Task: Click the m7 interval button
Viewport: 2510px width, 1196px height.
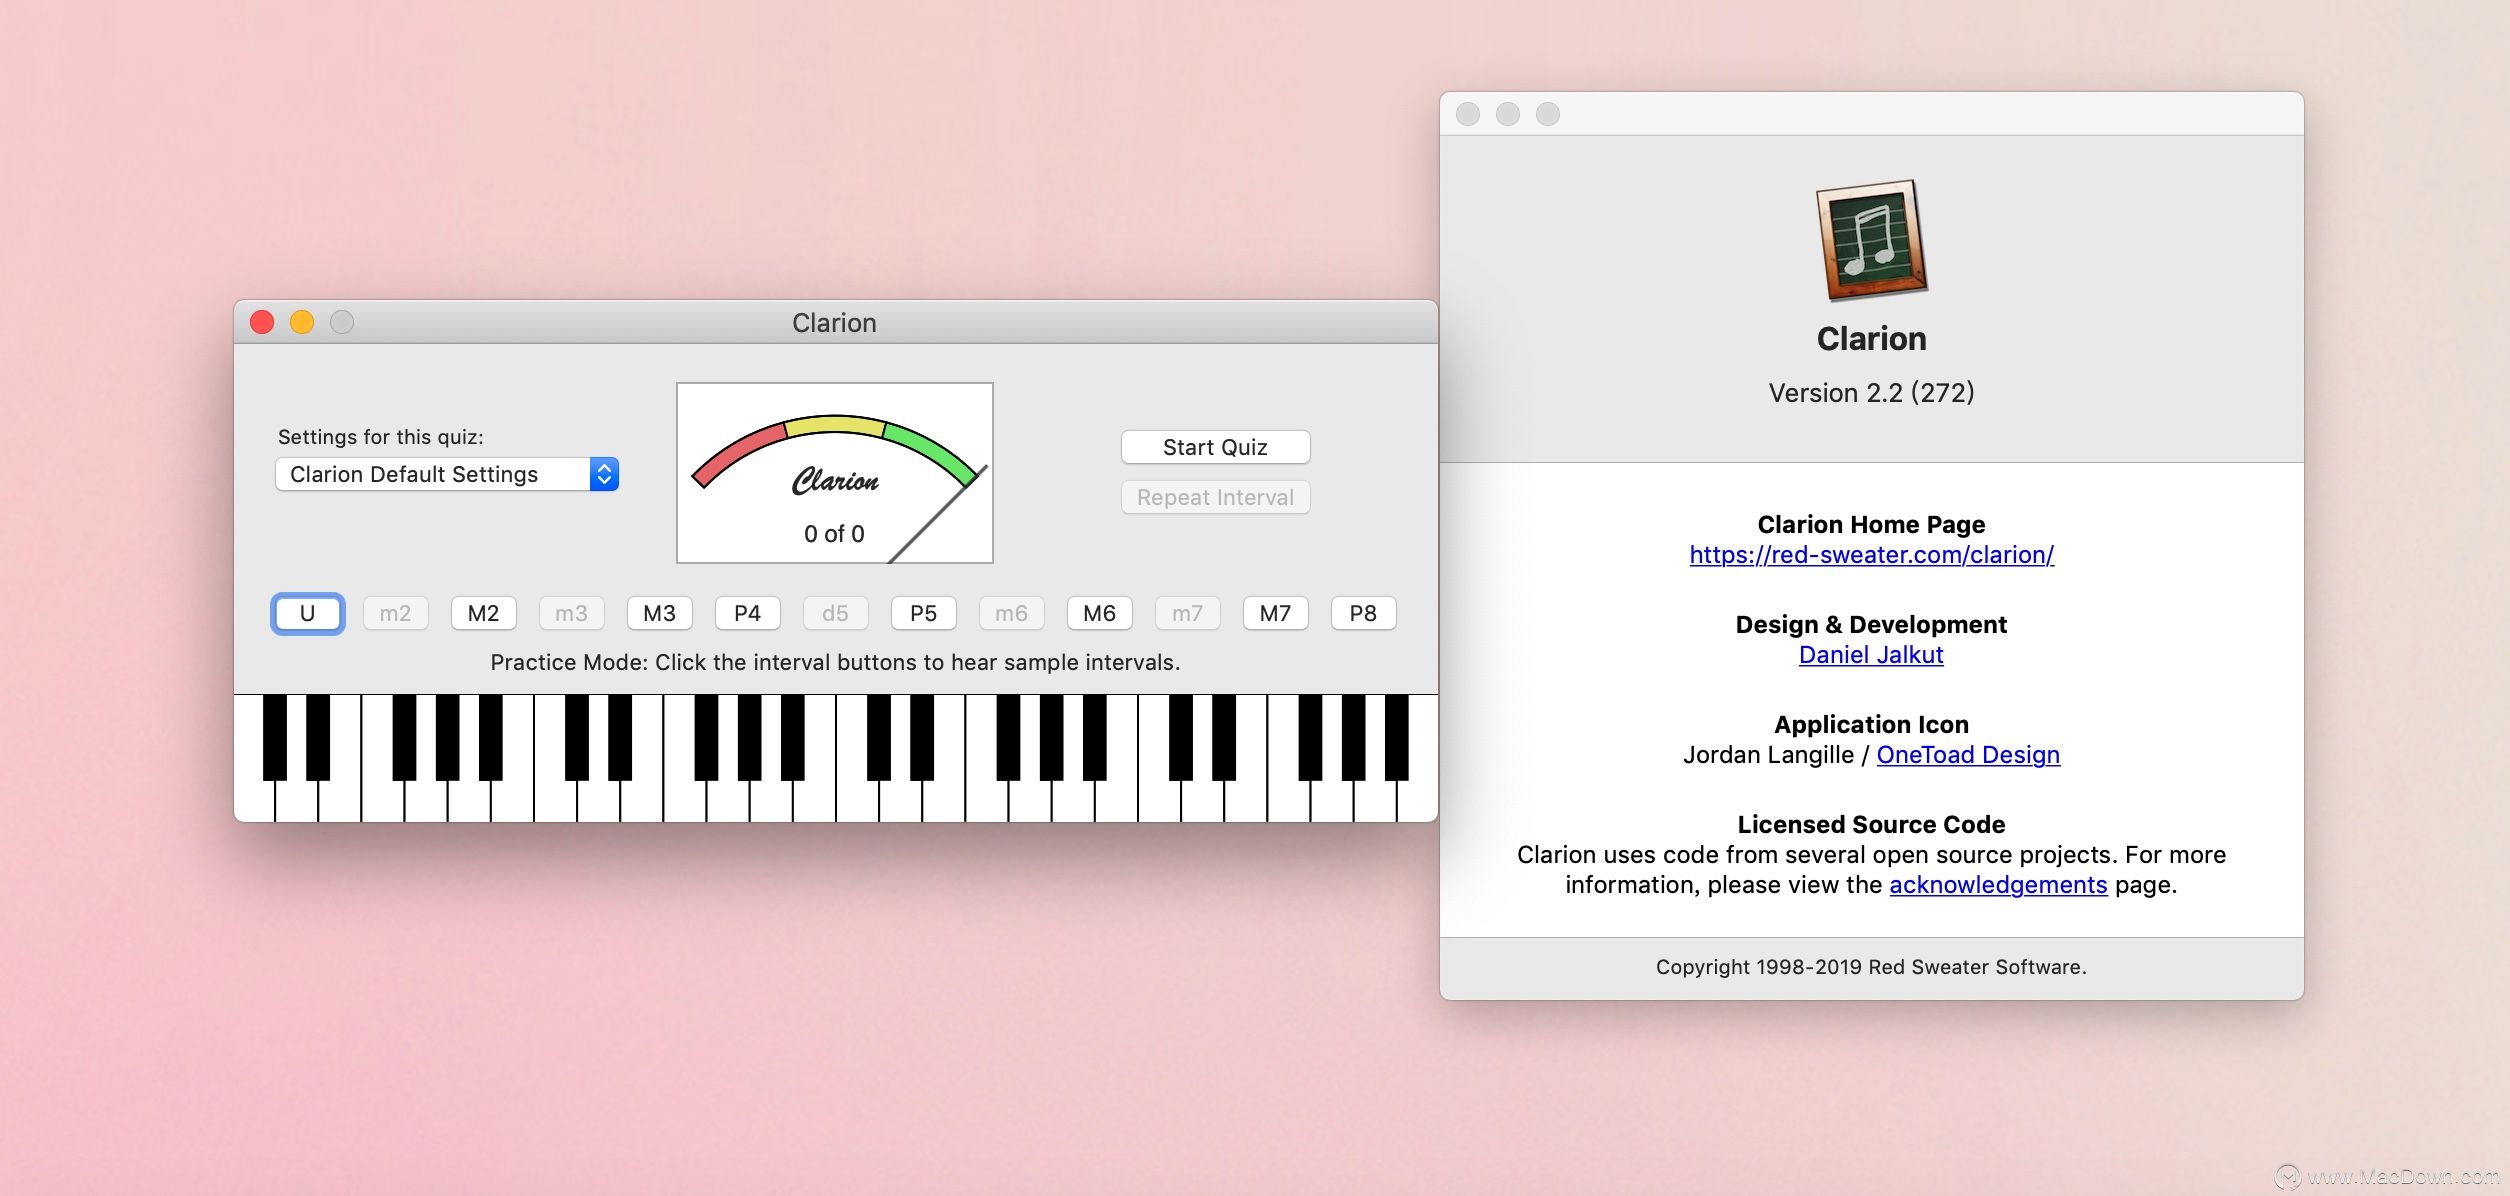Action: [x=1187, y=613]
